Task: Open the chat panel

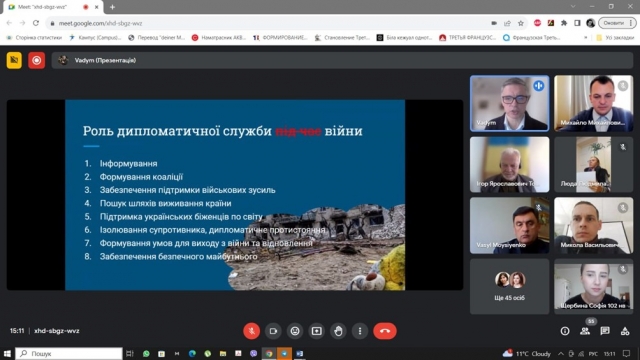Action: click(x=605, y=331)
